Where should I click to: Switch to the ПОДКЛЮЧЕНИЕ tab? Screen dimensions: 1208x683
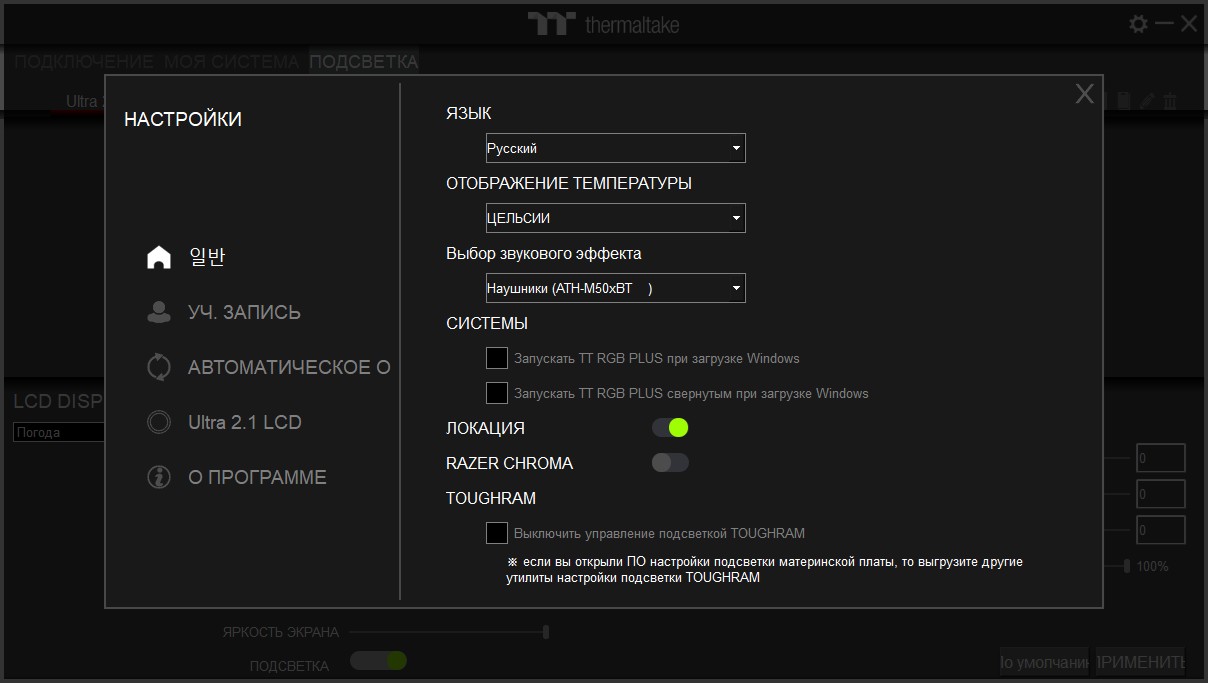[84, 62]
